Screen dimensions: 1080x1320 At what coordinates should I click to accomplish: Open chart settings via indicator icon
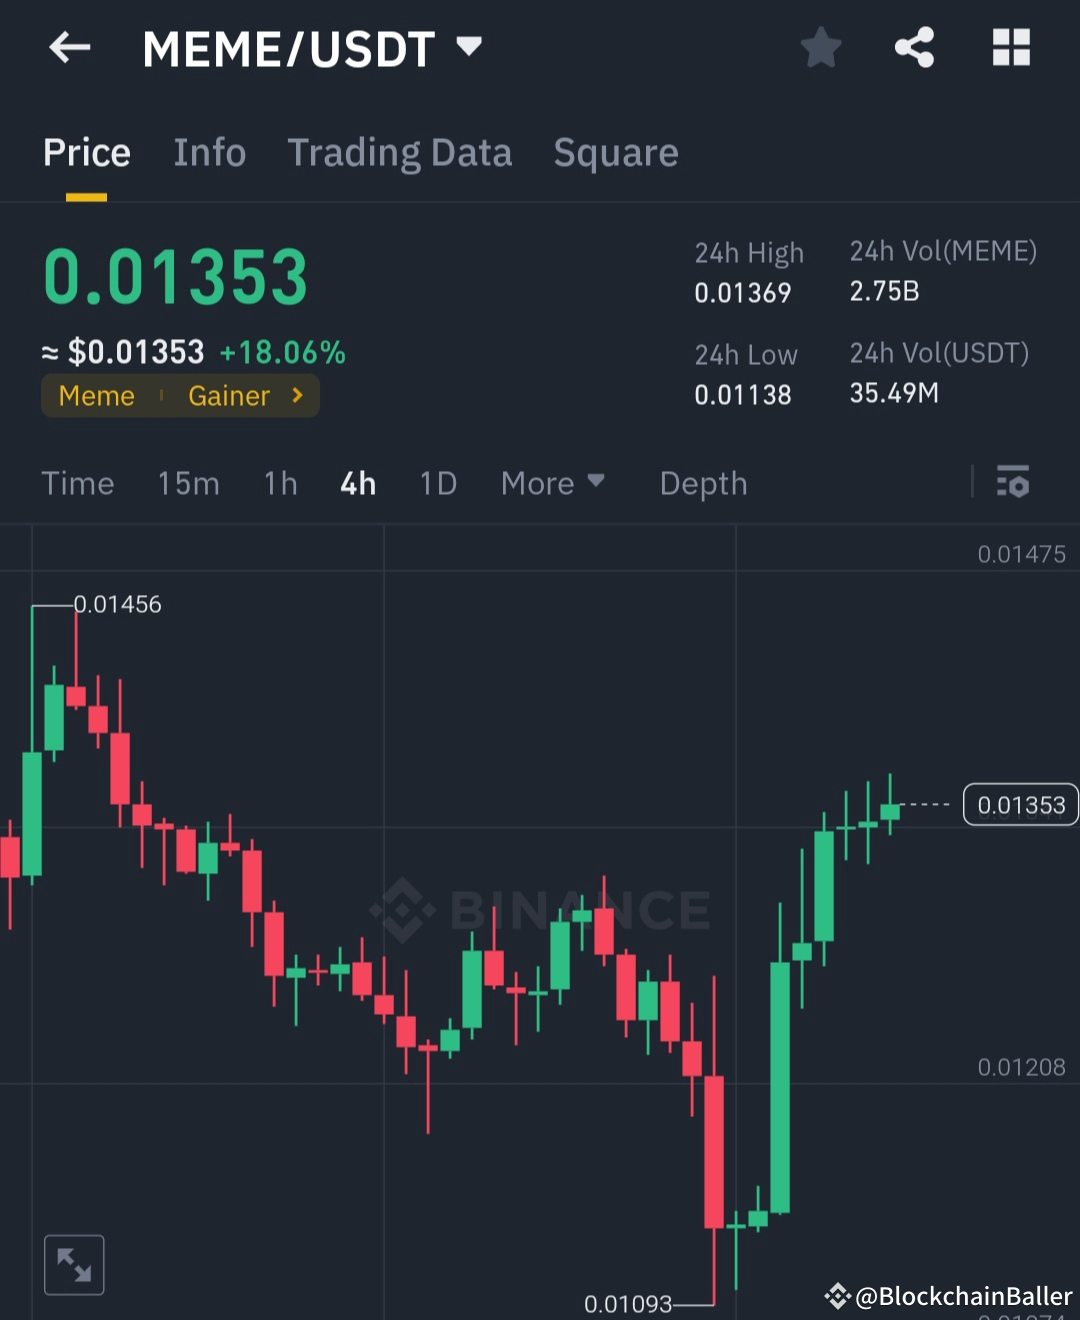click(1014, 483)
